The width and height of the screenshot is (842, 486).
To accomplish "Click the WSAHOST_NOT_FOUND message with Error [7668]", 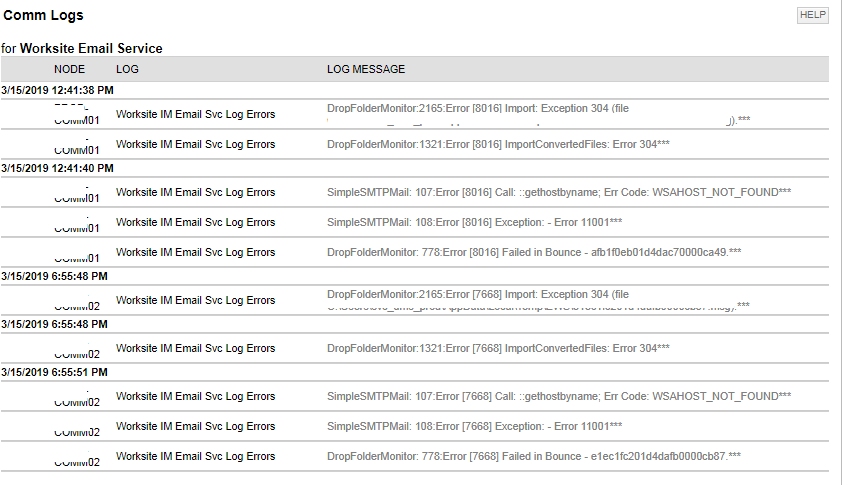I will (x=559, y=396).
